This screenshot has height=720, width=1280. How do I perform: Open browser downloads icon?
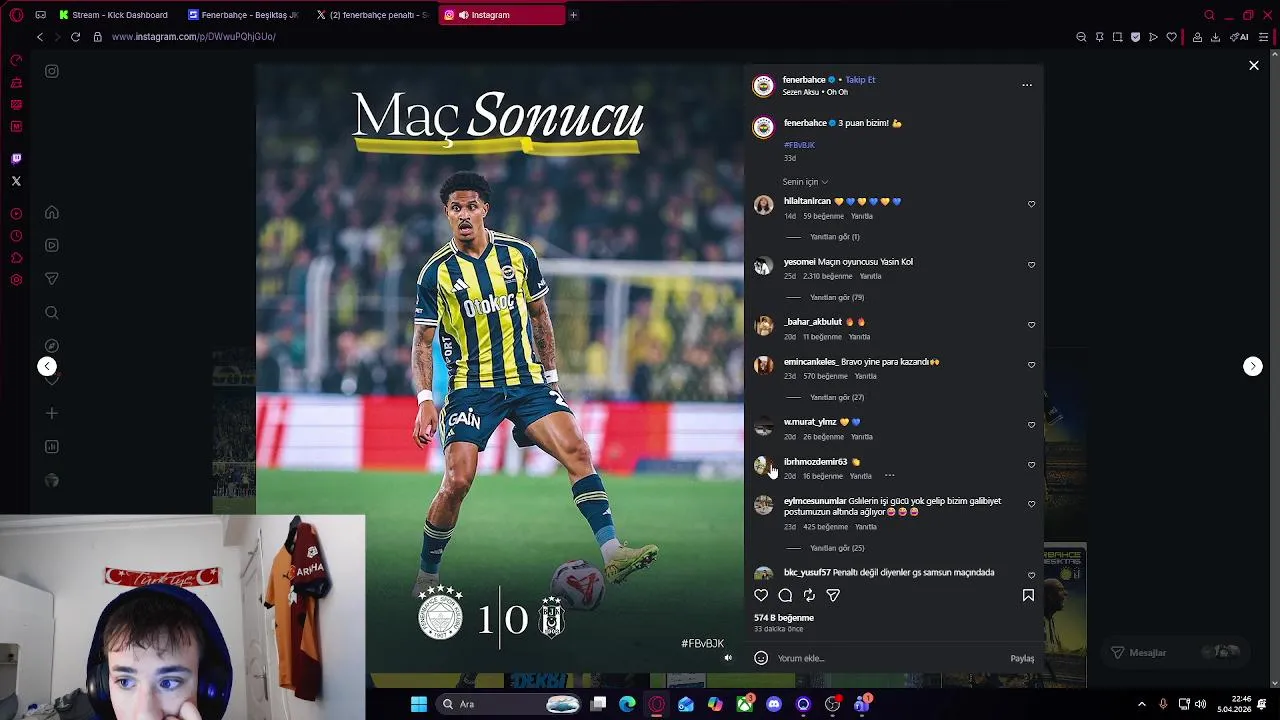coord(1215,37)
